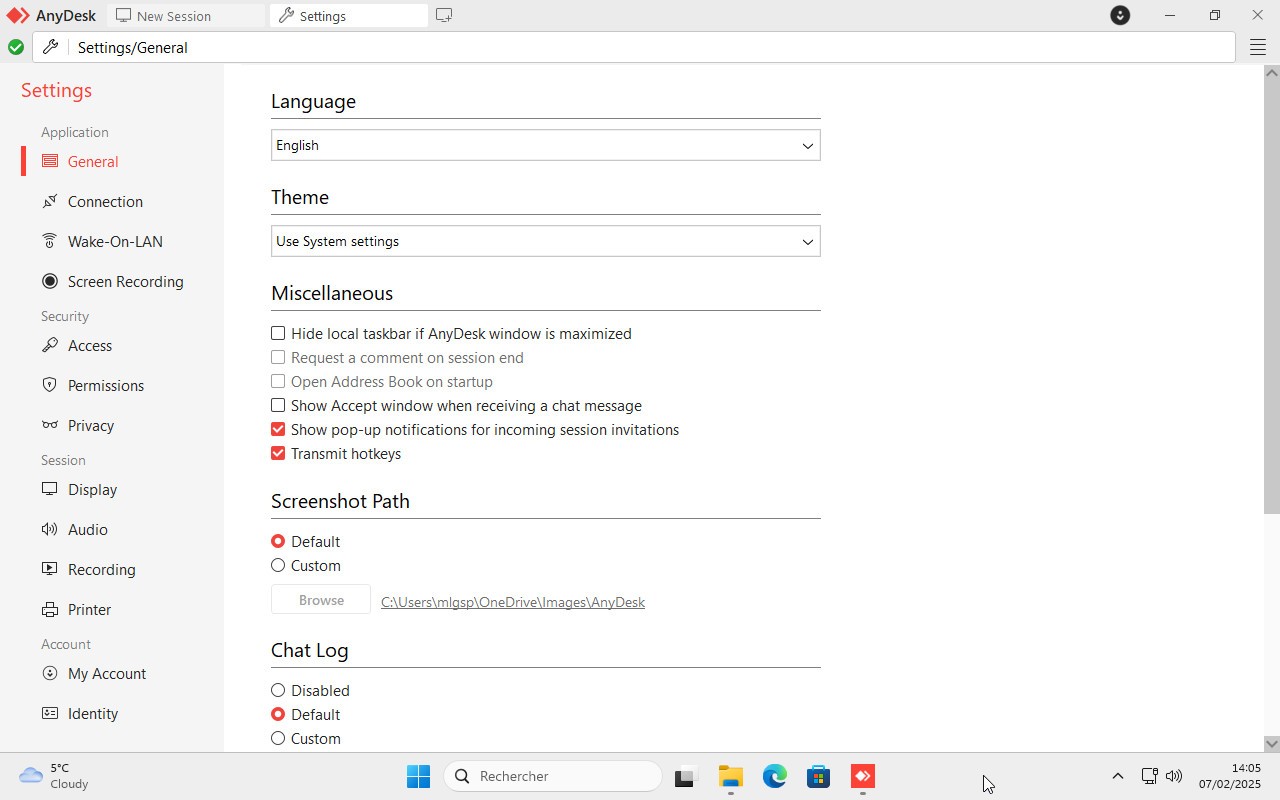This screenshot has height=800, width=1280.
Task: Check Open Address Book on startup
Action: [278, 381]
